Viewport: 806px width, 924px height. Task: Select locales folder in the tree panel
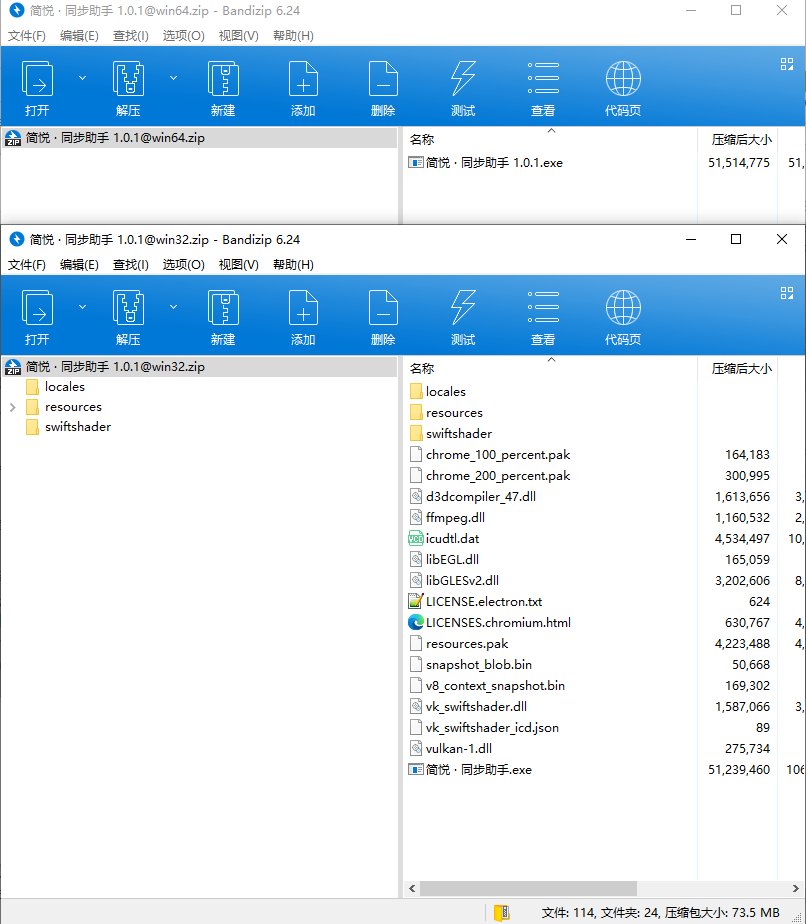click(x=65, y=387)
